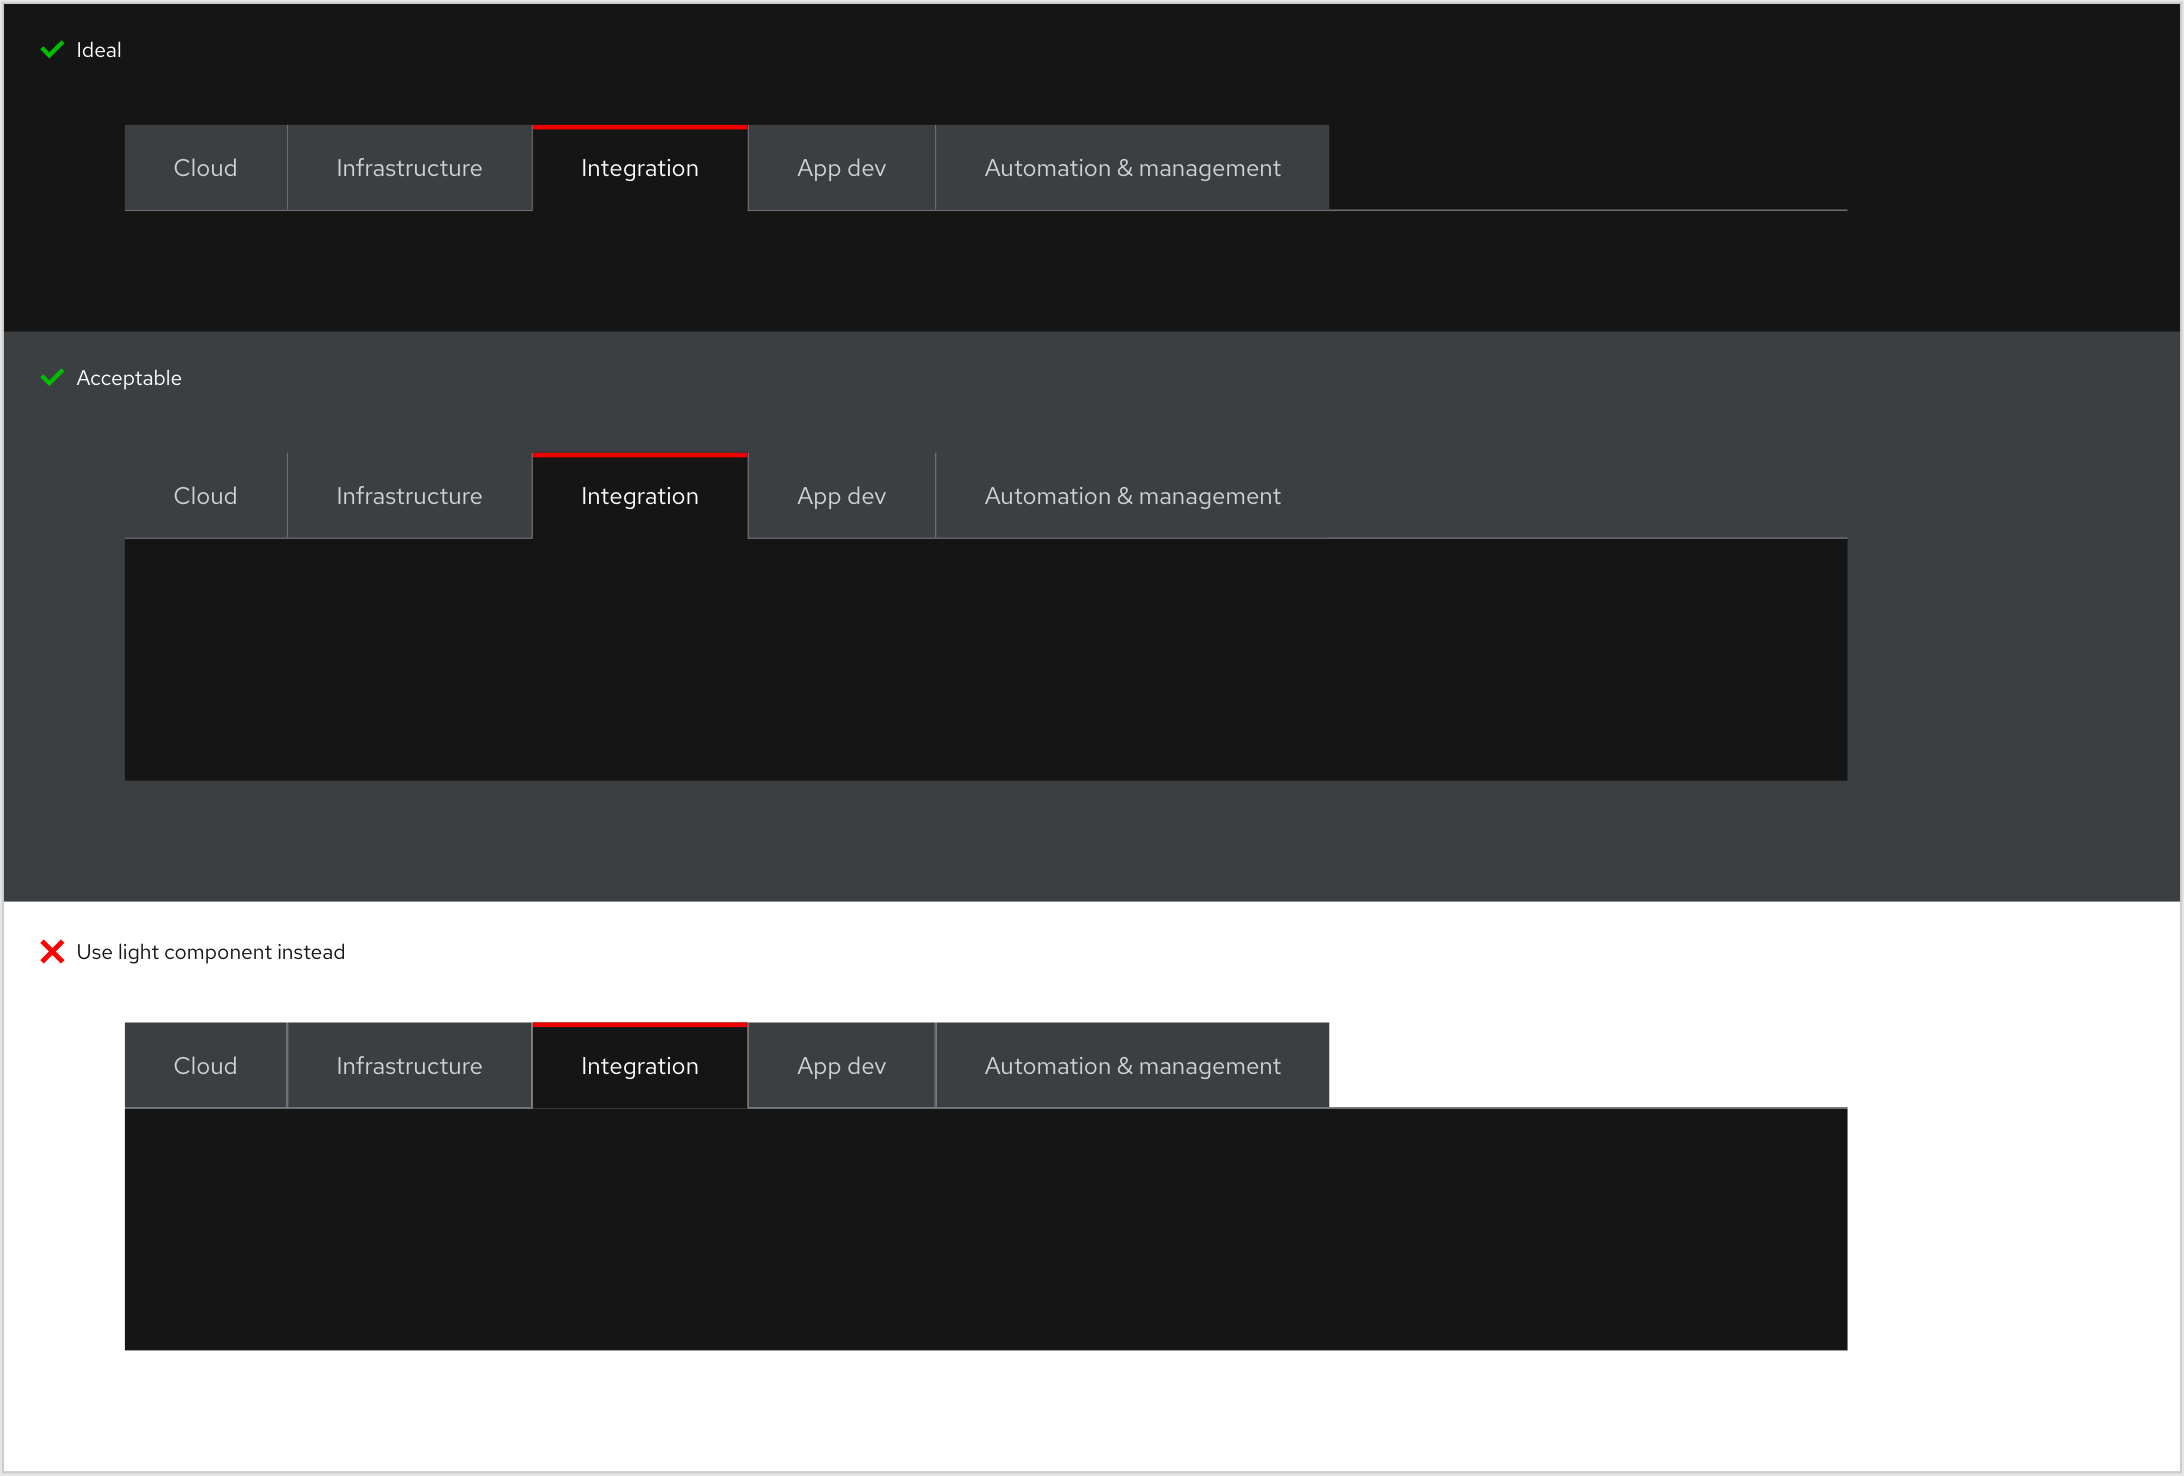The height and width of the screenshot is (1476, 2184).
Task: Select the Cloud tab in the Ideal example
Action: (205, 167)
